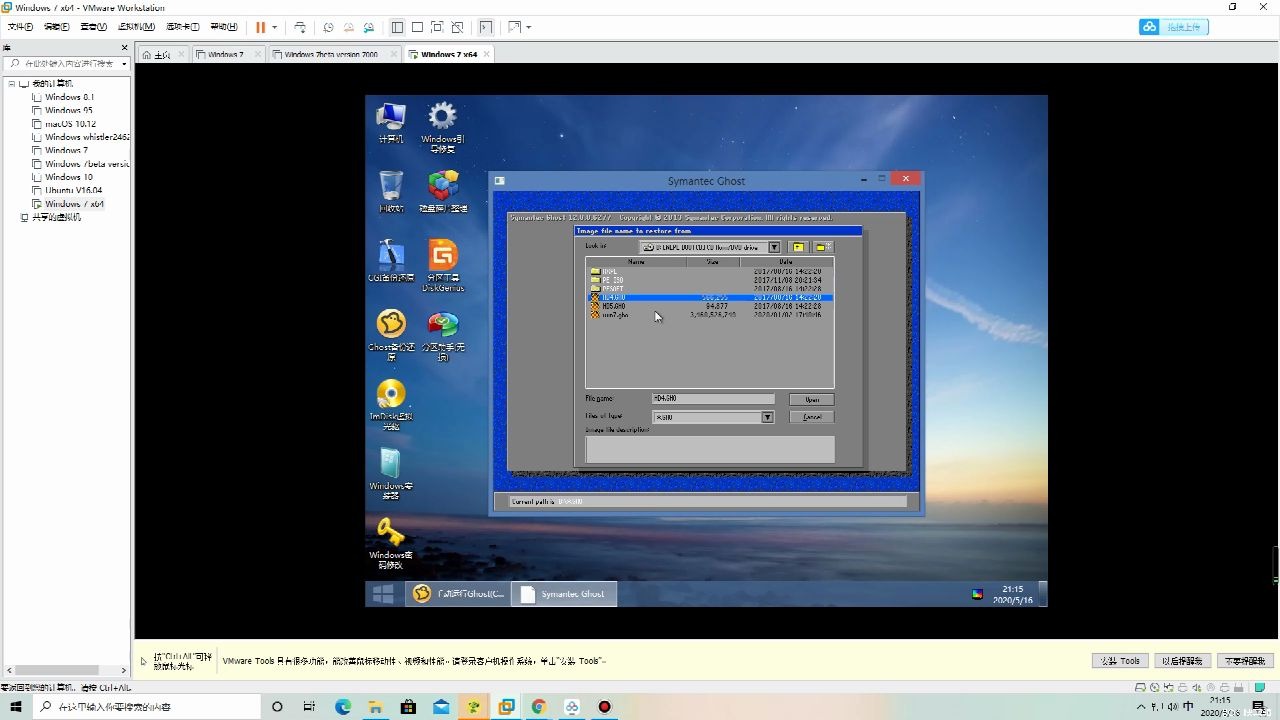Click the 安装 Tools button
The height and width of the screenshot is (720, 1280).
click(1121, 661)
